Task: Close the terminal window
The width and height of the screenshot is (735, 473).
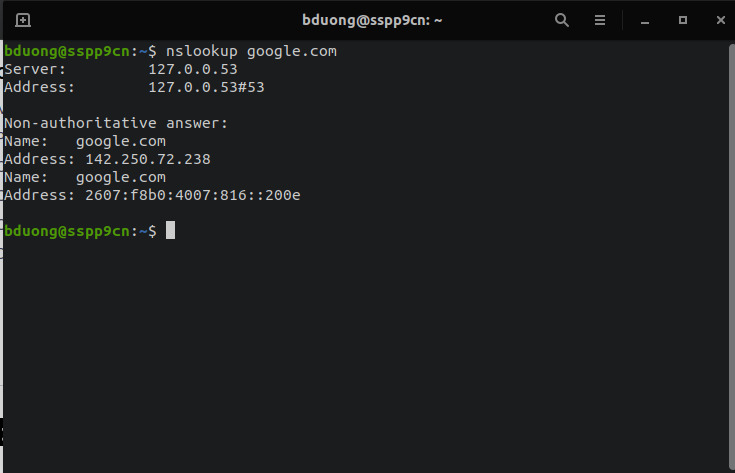Action: click(x=718, y=20)
